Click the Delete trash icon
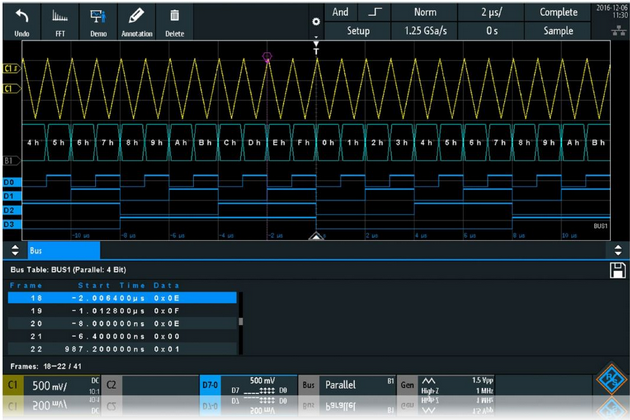630x420 pixels. tap(174, 23)
